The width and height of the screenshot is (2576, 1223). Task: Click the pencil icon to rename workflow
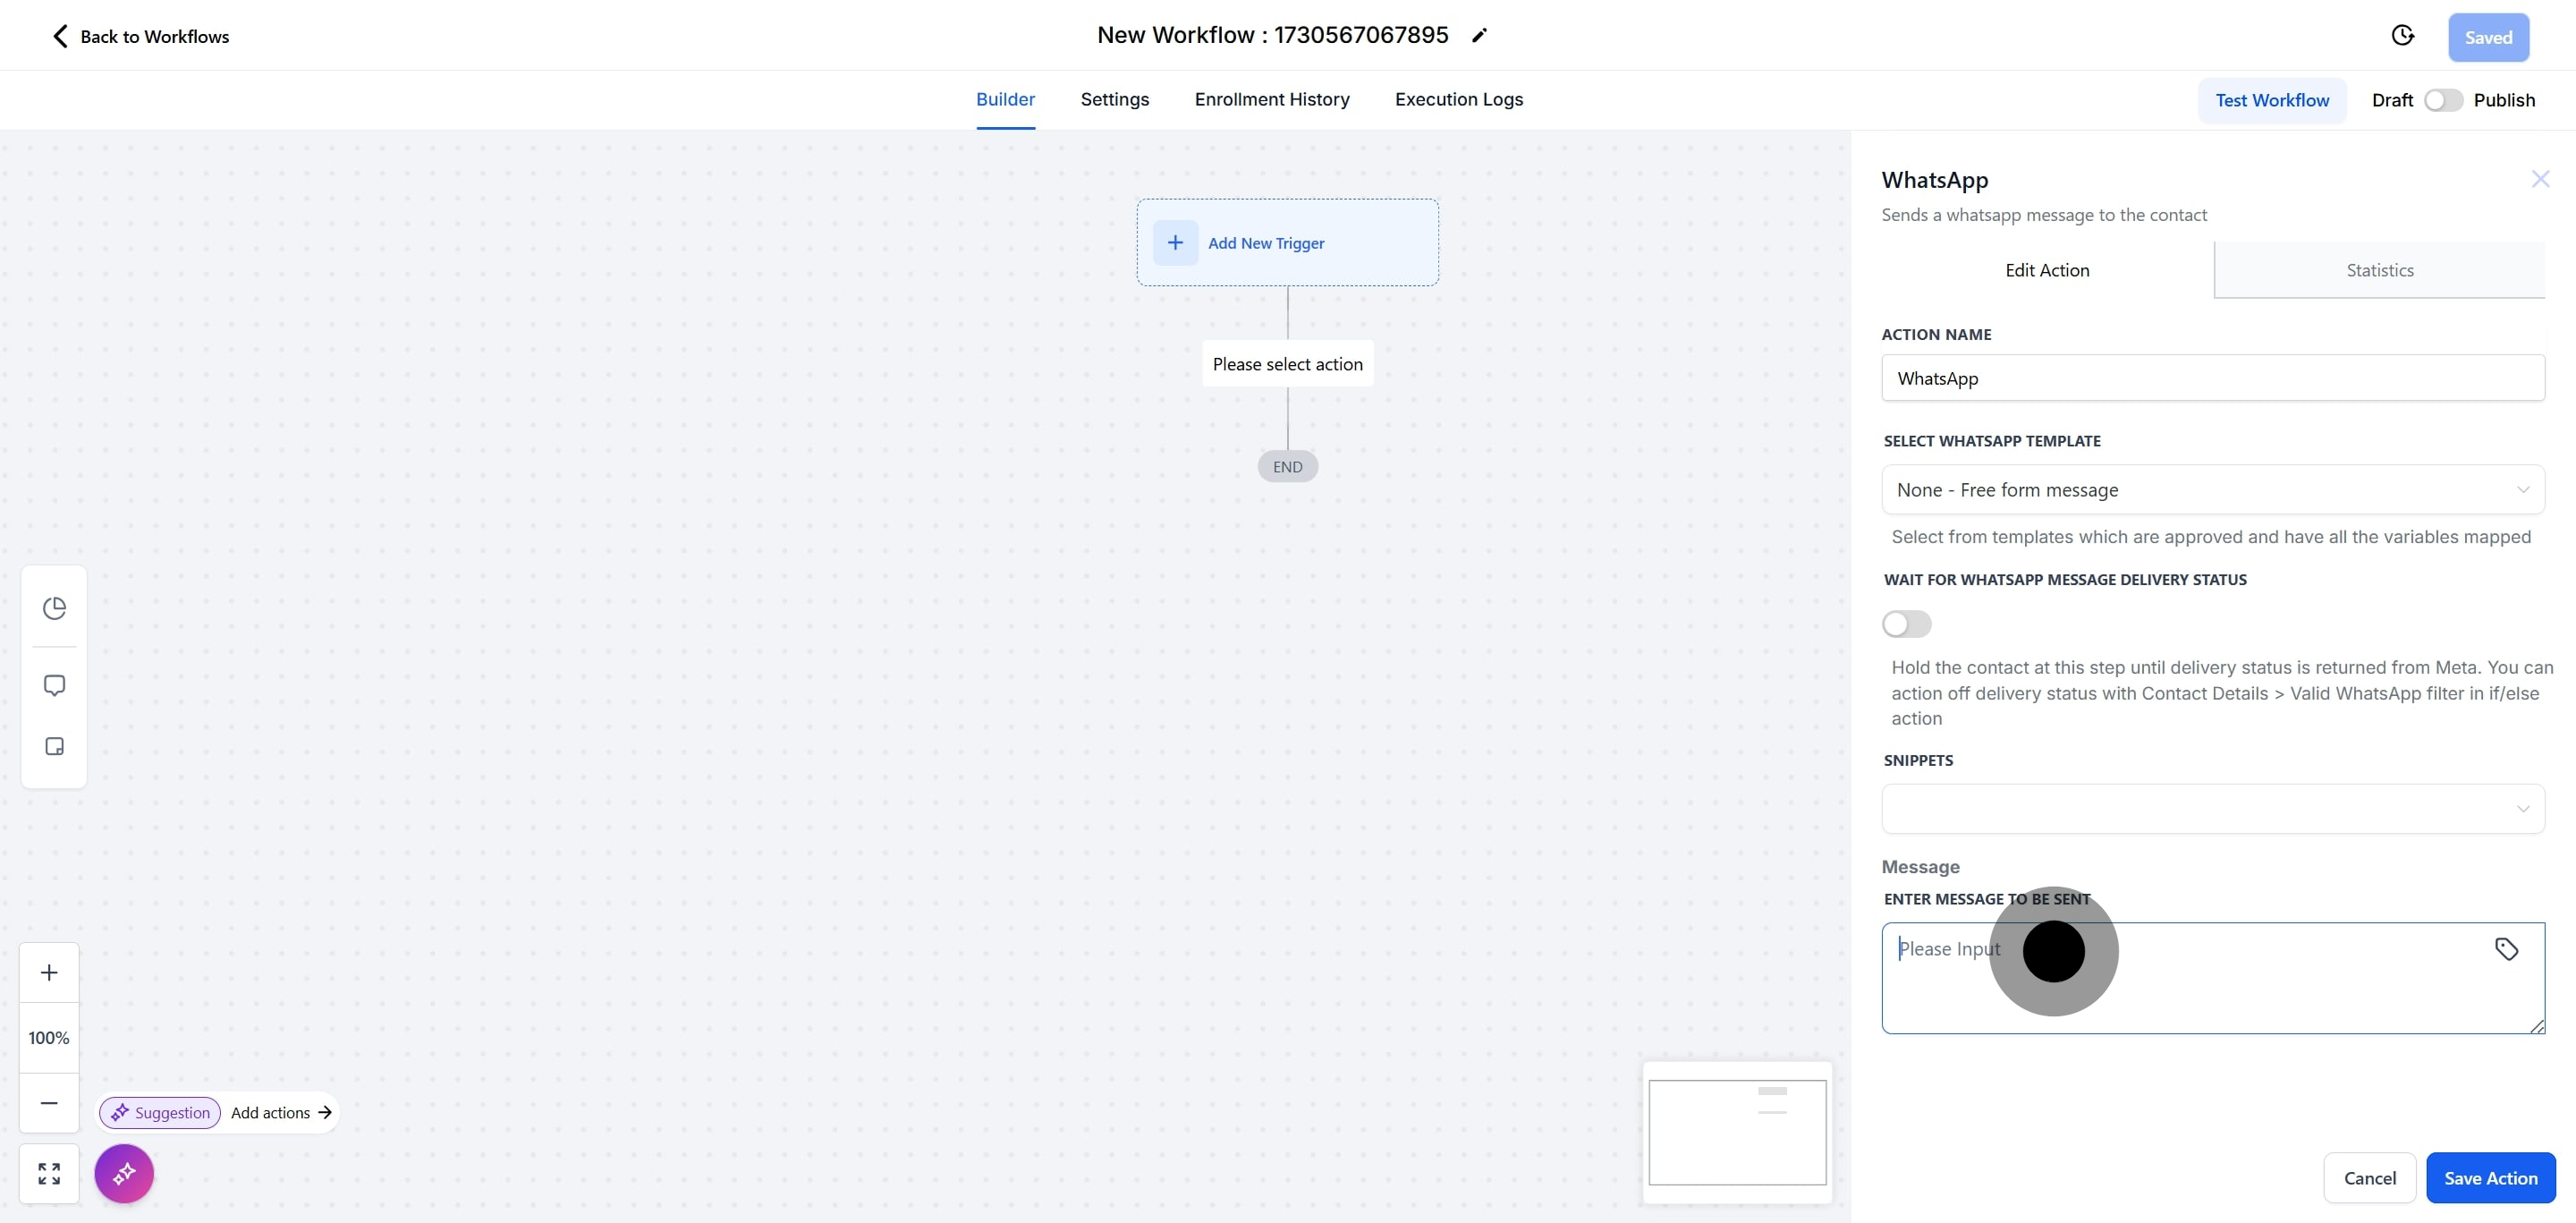pos(1480,36)
